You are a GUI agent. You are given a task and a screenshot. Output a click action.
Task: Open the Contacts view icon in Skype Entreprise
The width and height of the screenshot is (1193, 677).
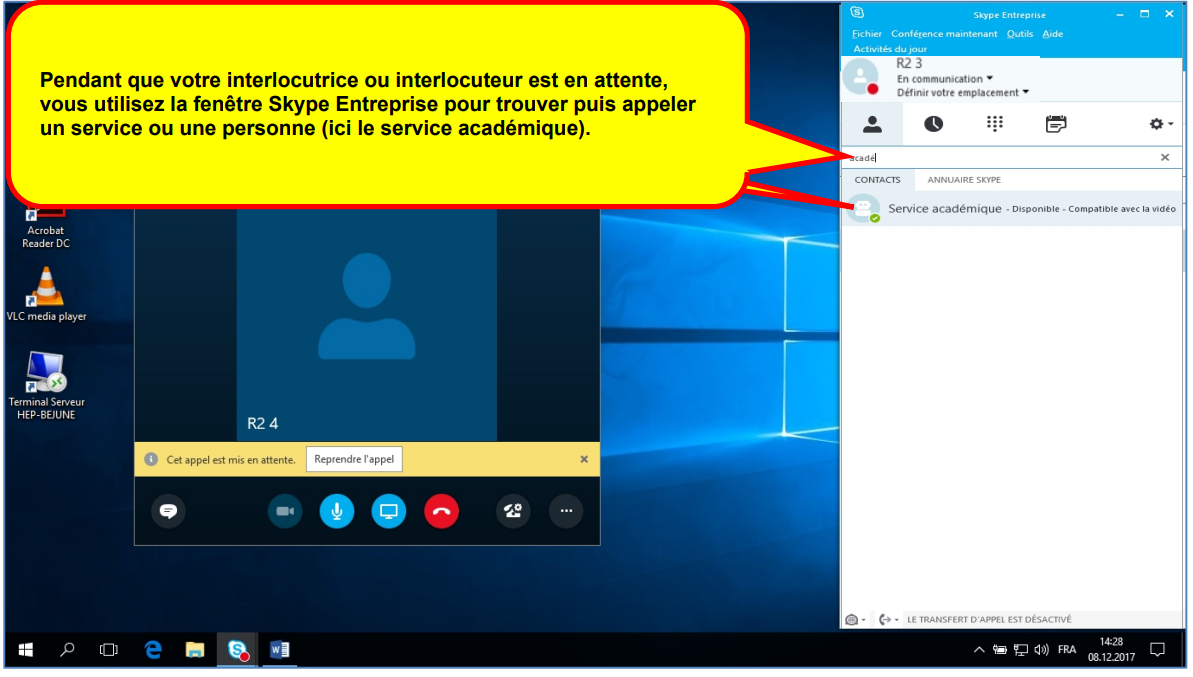[x=872, y=124]
